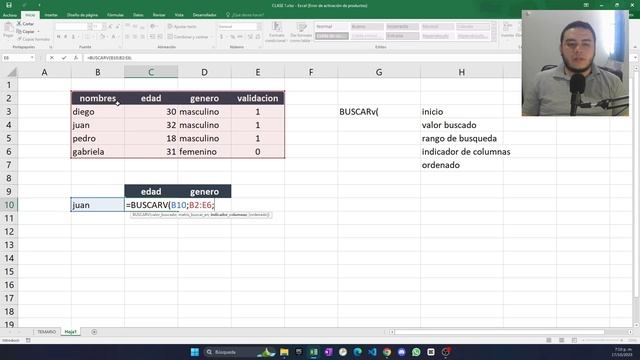640x360 pixels.
Task: Apply the Normal cell style
Action: [x=331, y=27]
